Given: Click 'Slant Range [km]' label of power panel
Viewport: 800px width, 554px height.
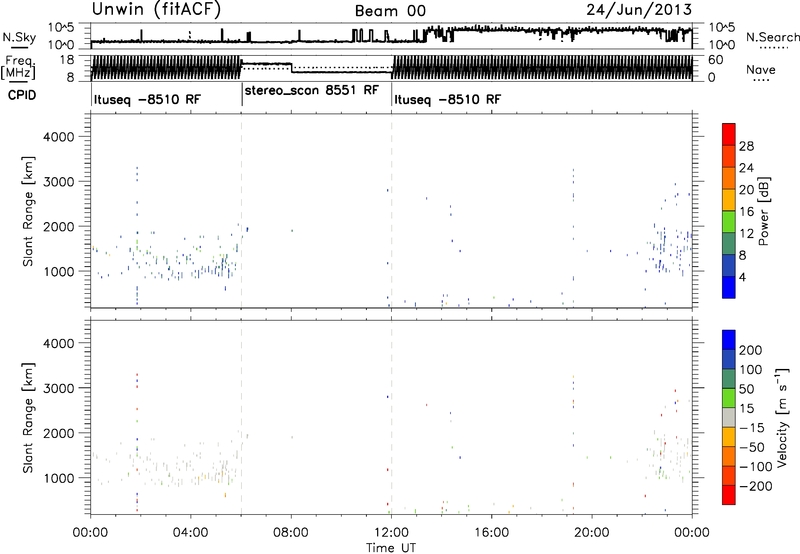Looking at the screenshot, I should click(x=28, y=211).
